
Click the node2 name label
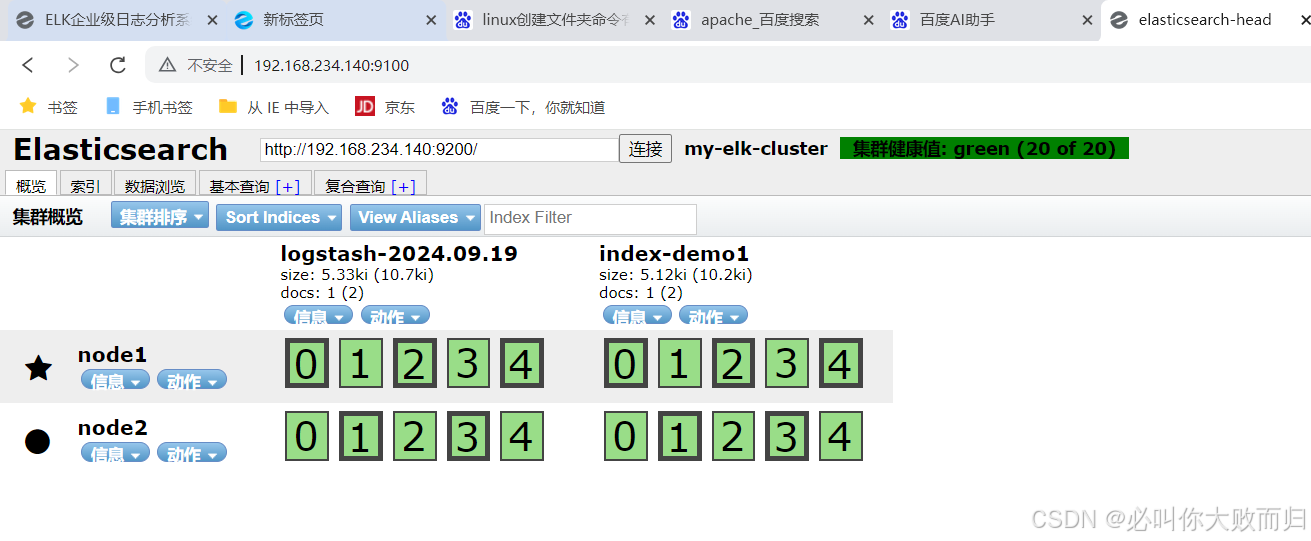[112, 428]
